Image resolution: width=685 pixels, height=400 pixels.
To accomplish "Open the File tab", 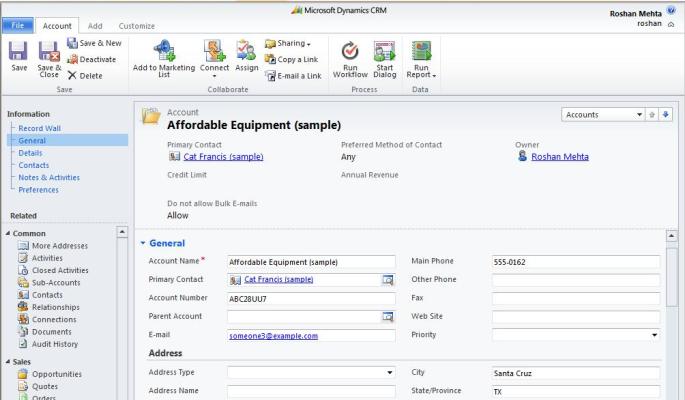I will click(20, 25).
